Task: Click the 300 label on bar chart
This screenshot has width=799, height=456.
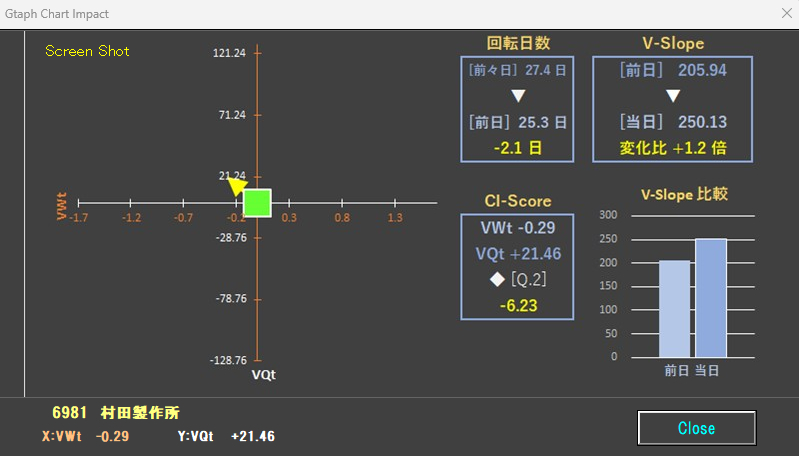Action: (x=608, y=215)
